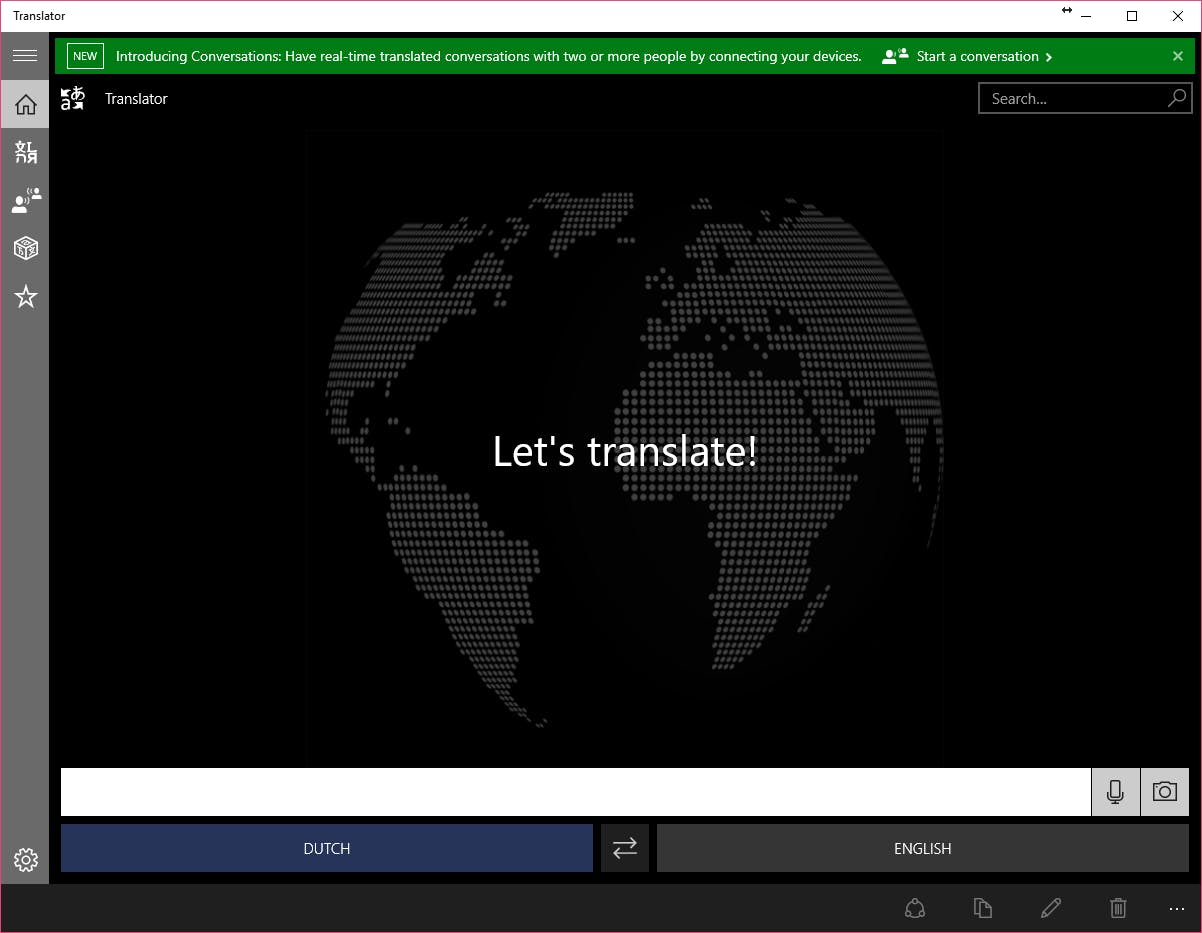
Task: Open Favorites star in sidebar
Action: pyautogui.click(x=25, y=296)
